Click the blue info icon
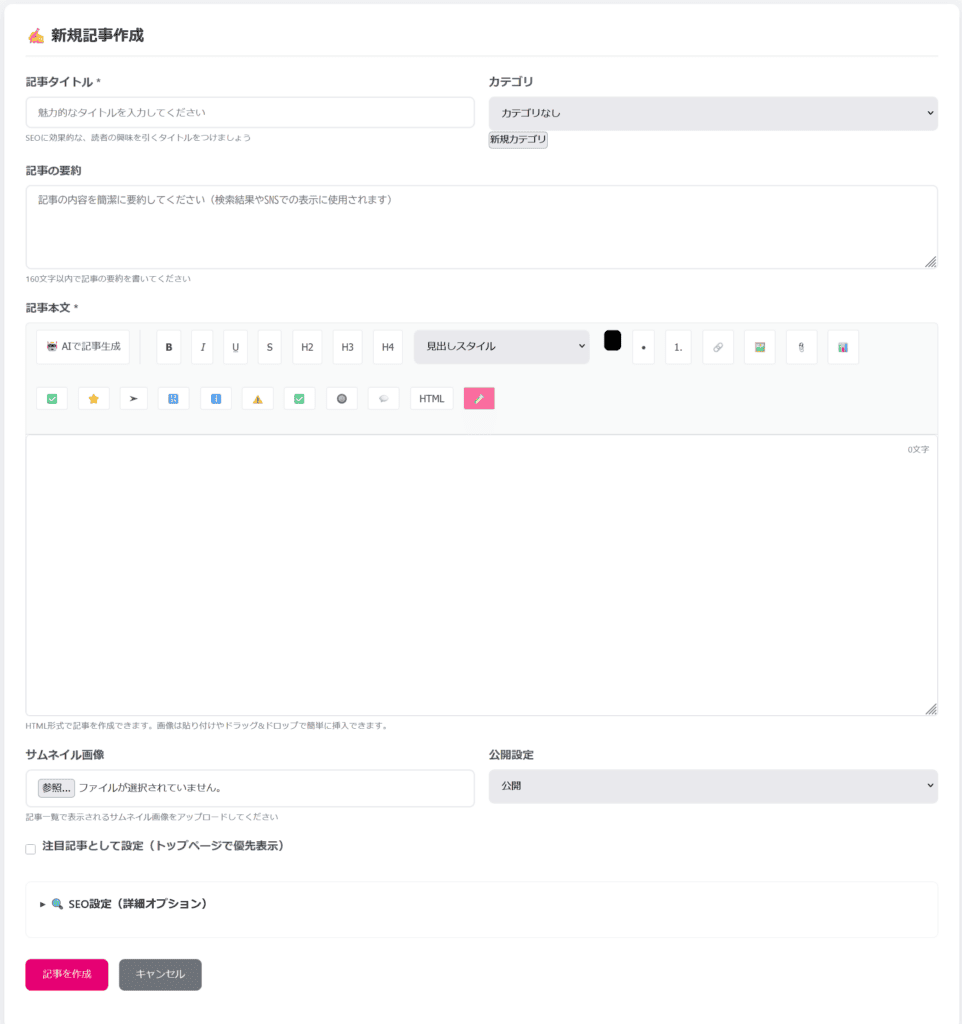Viewport: 962px width, 1024px height. [x=216, y=398]
